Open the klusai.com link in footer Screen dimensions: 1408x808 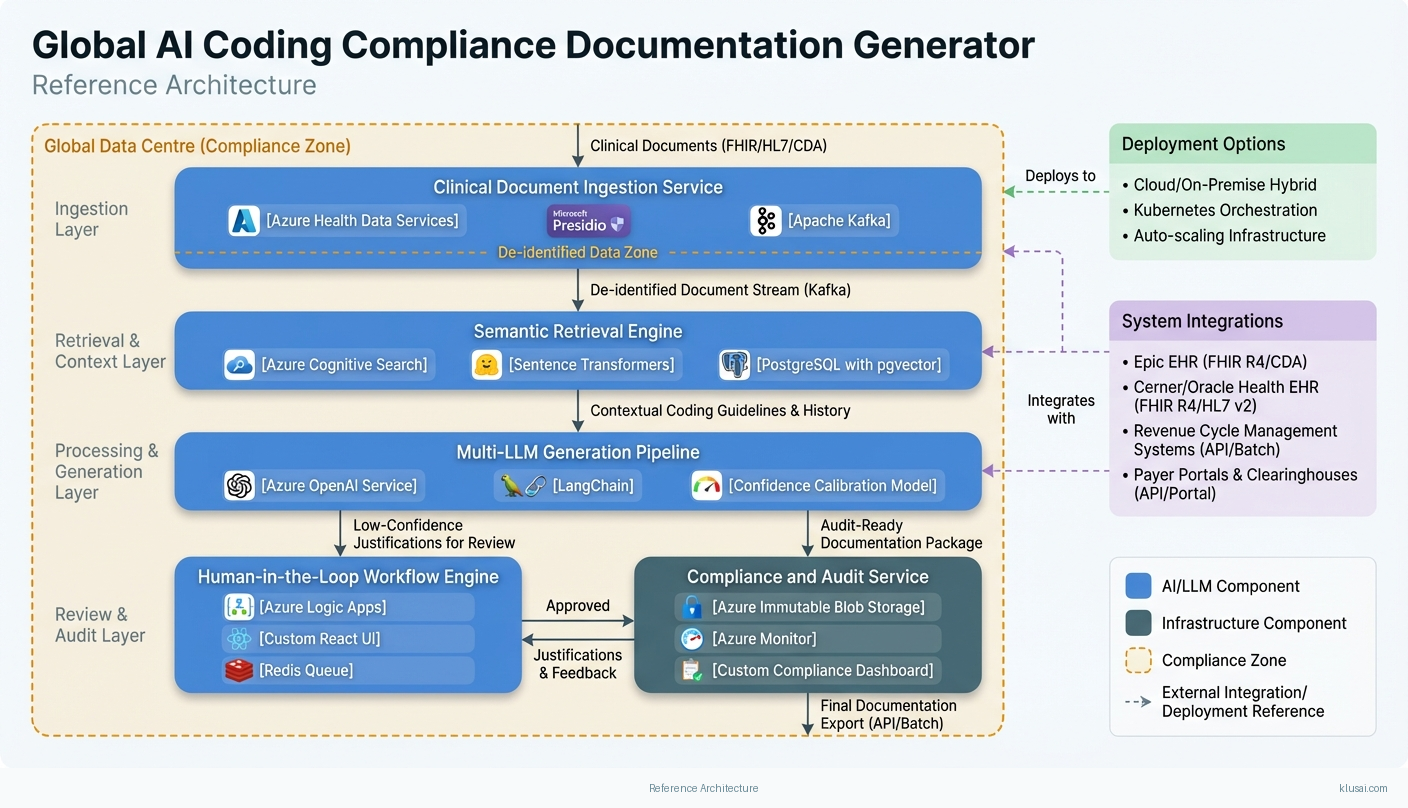1362,788
